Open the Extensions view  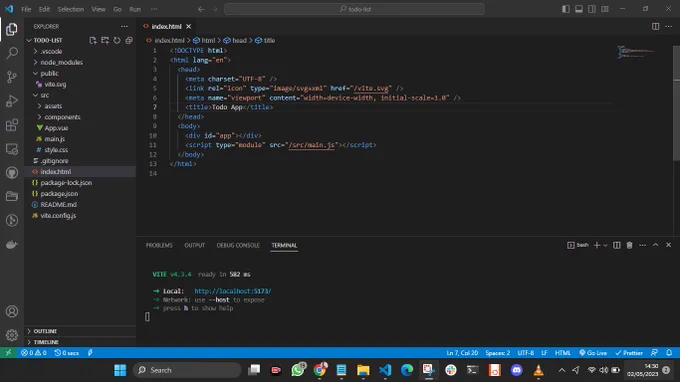tap(12, 125)
